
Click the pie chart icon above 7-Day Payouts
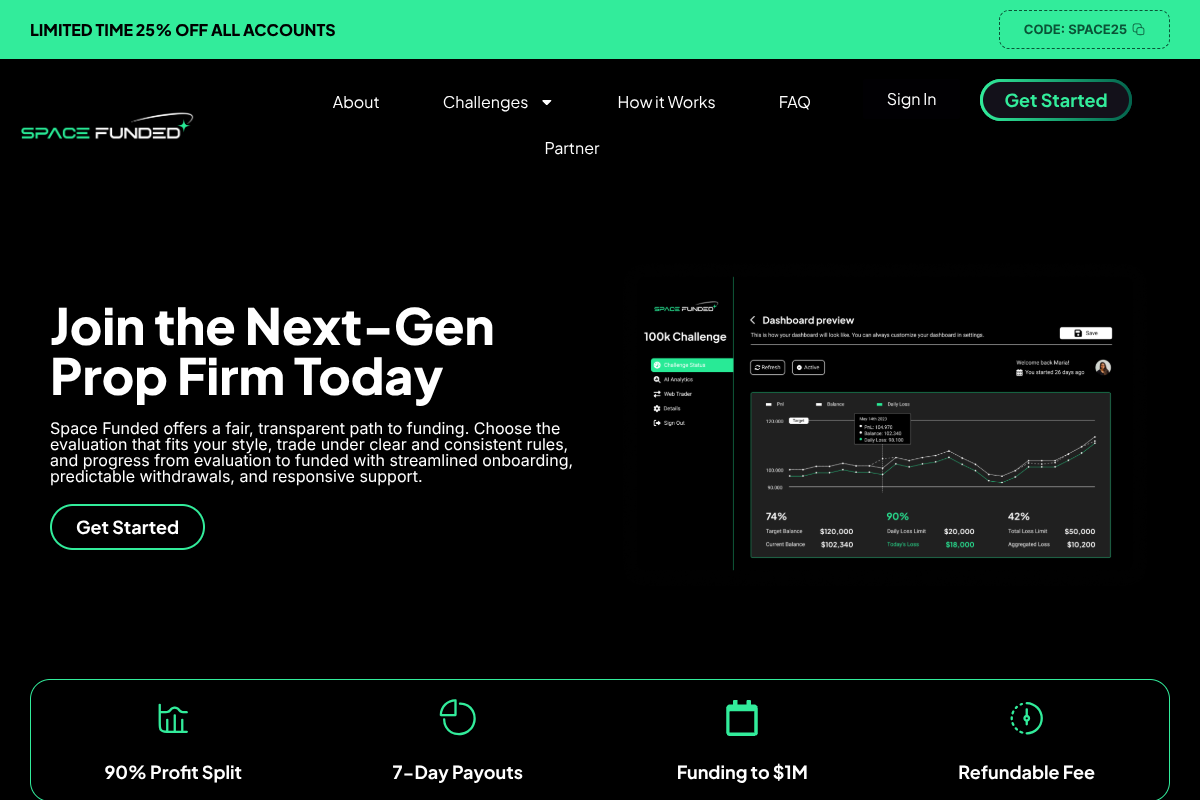(x=458, y=718)
